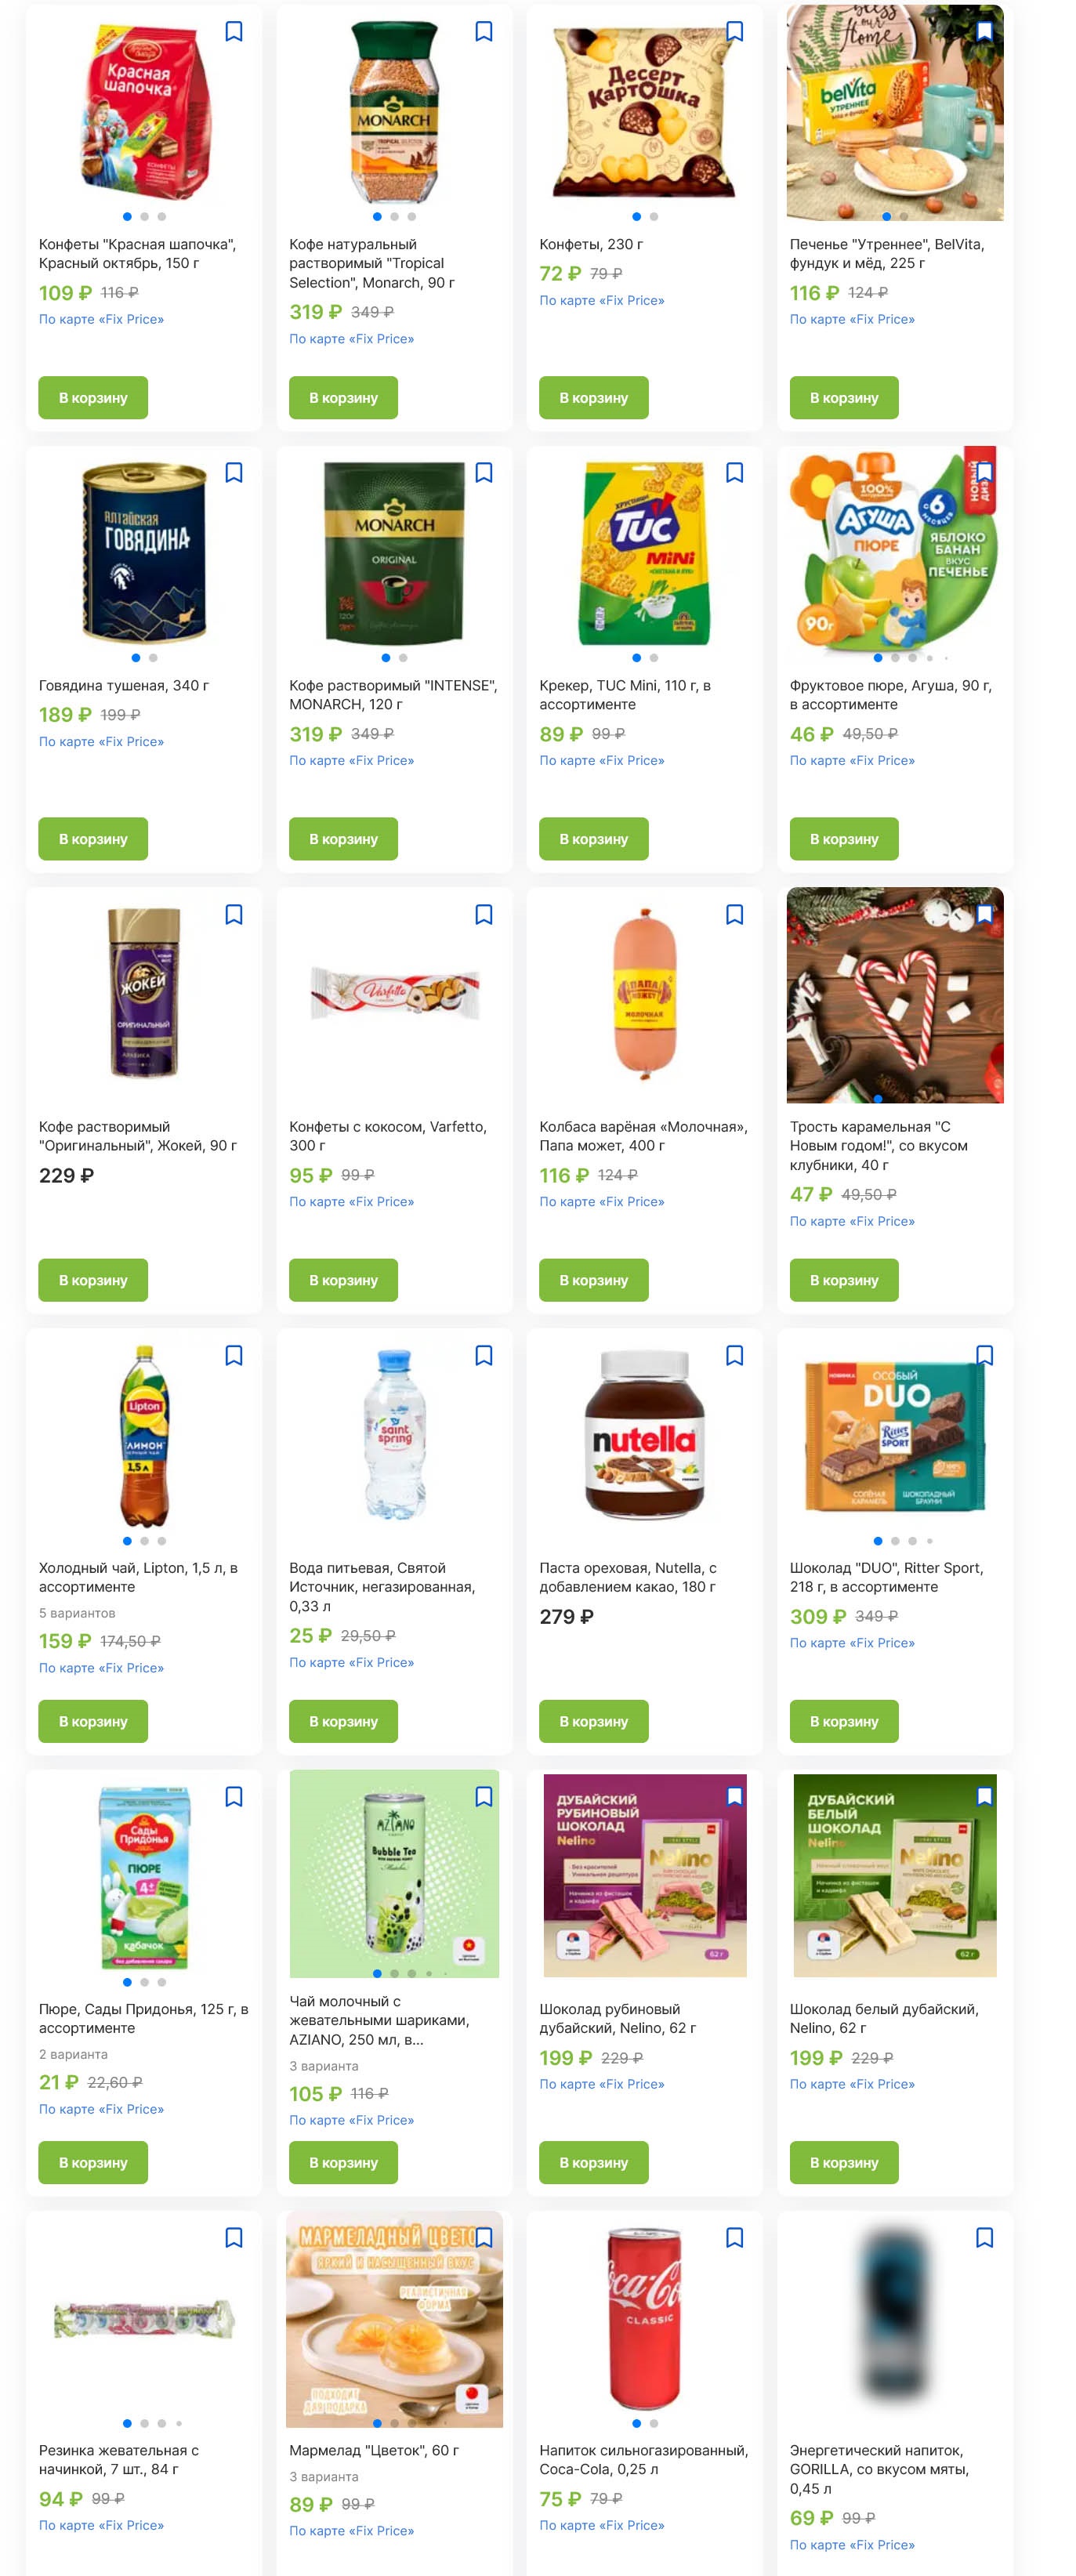The width and height of the screenshot is (1076, 2576).
Task: Show second image of Красная шапочка candy
Action: [x=144, y=217]
